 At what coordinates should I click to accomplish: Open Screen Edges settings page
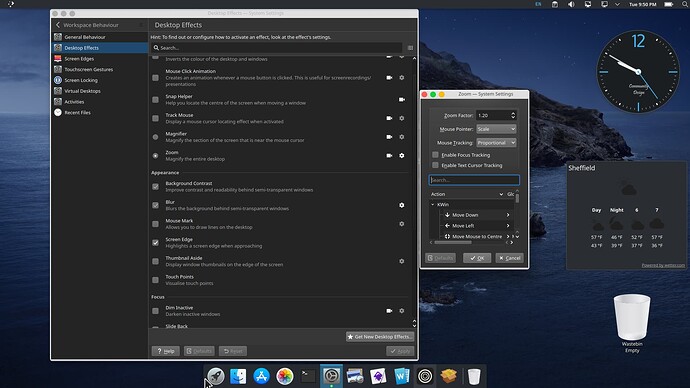point(100,59)
